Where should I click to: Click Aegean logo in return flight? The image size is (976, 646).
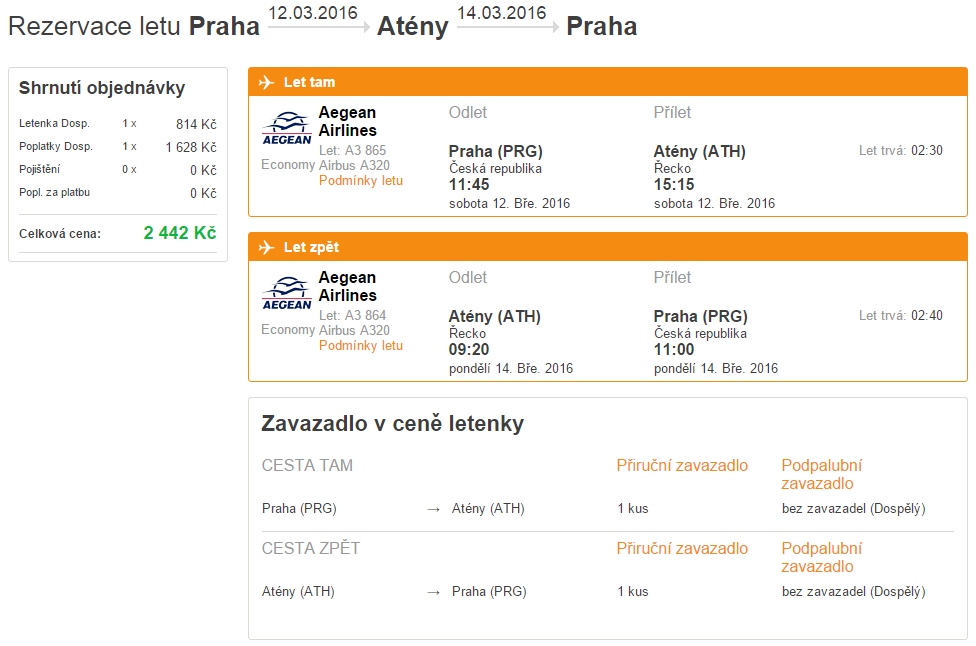coord(287,294)
